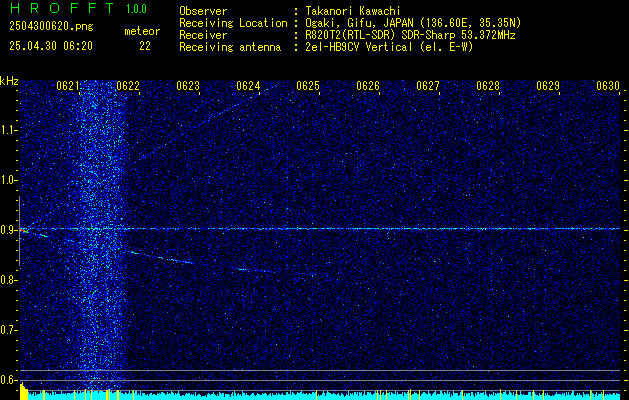Click the 0628 time axis label
Viewport: 629px width, 400px height.
(488, 86)
